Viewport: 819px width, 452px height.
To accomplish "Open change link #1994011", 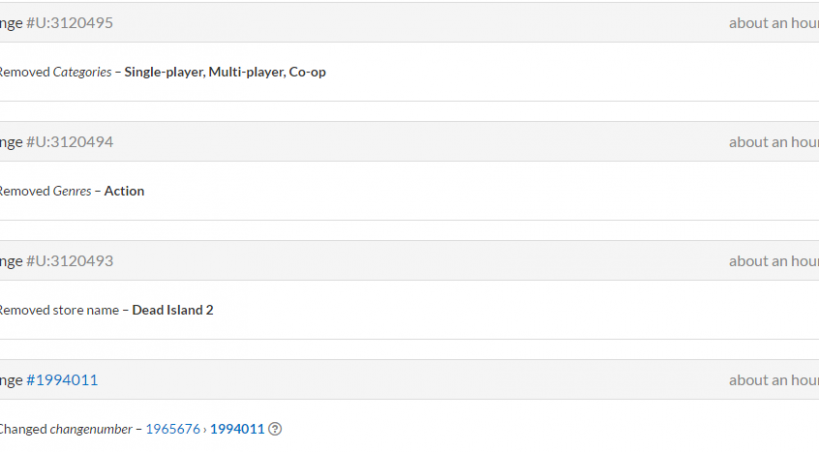I will 62,380.
